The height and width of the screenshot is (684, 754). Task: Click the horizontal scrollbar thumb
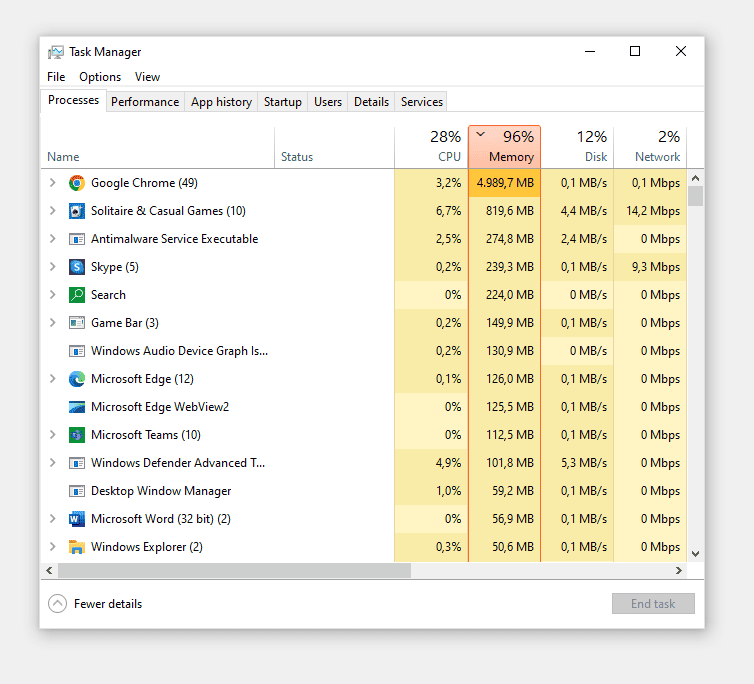pyautogui.click(x=235, y=570)
